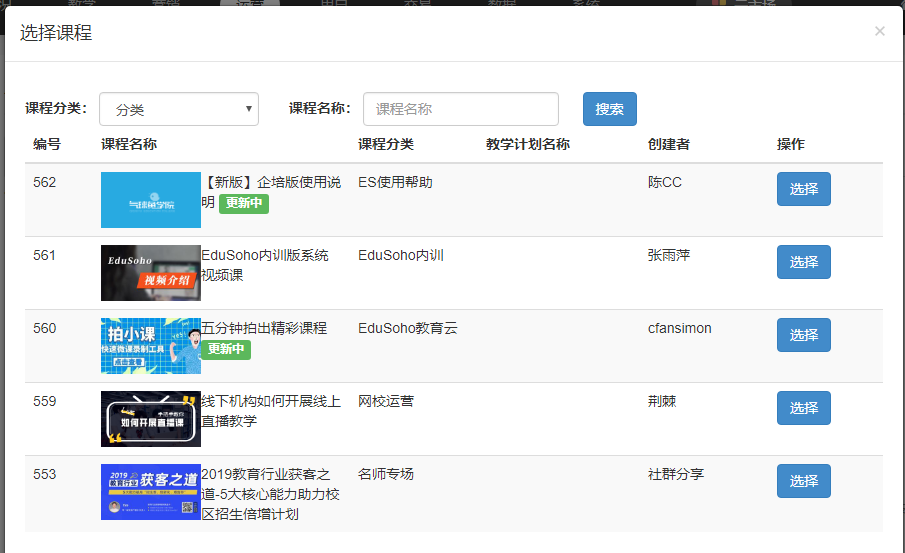Image resolution: width=905 pixels, height=553 pixels.
Task: Select the 如何开展直播课 thumbnail
Action: 150,419
